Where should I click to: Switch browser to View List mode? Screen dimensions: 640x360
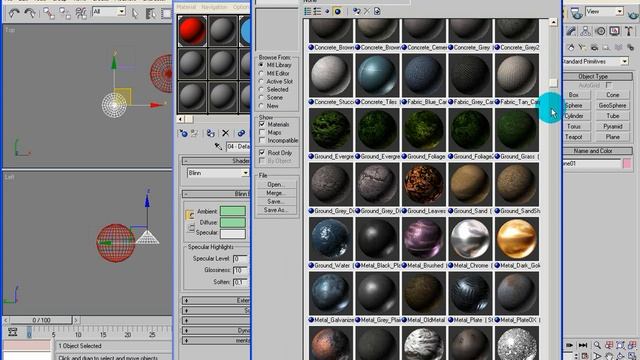(x=308, y=11)
